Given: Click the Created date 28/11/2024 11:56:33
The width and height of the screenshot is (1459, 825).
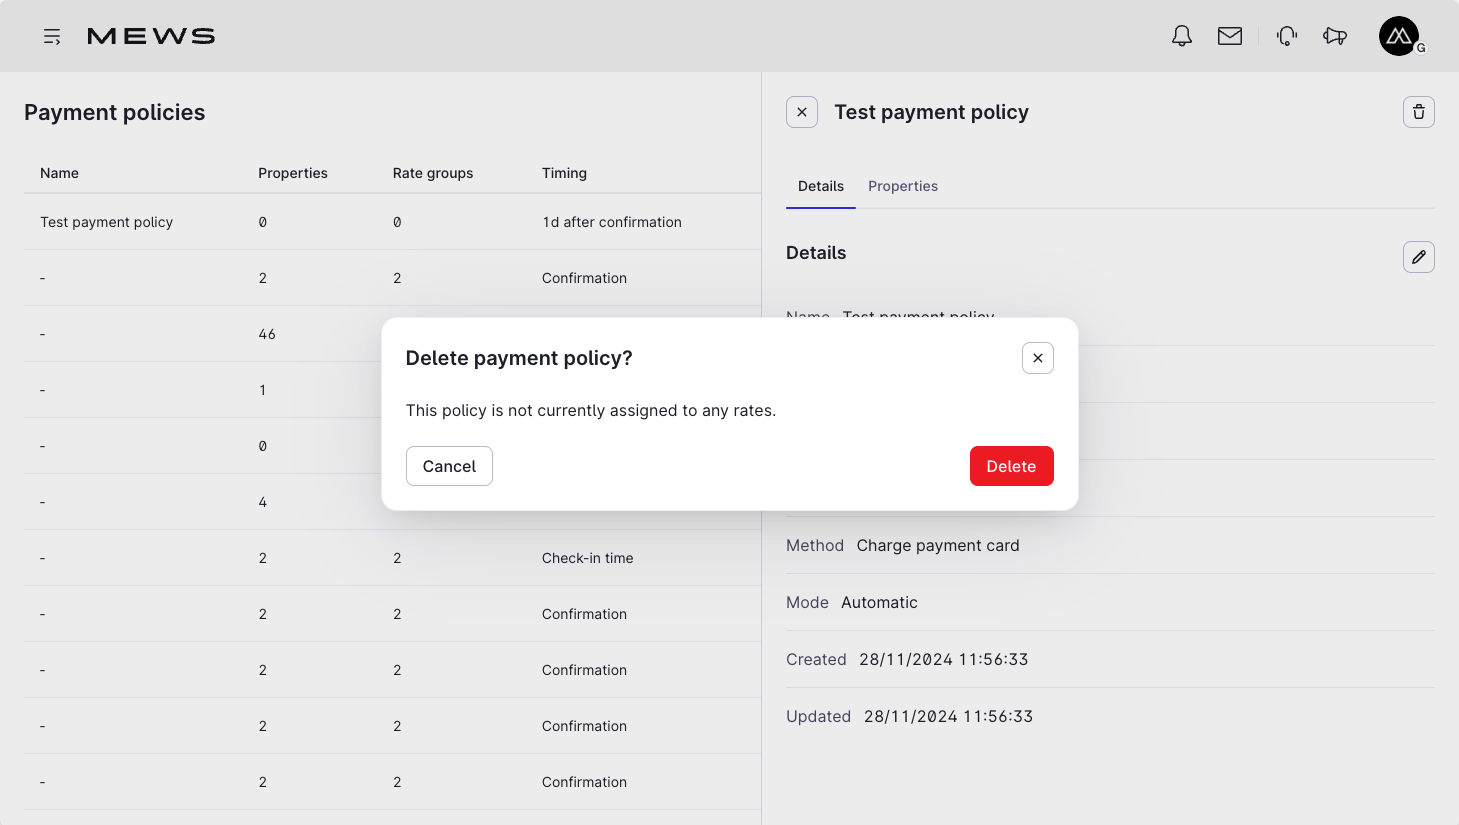Looking at the screenshot, I should (x=944, y=659).
